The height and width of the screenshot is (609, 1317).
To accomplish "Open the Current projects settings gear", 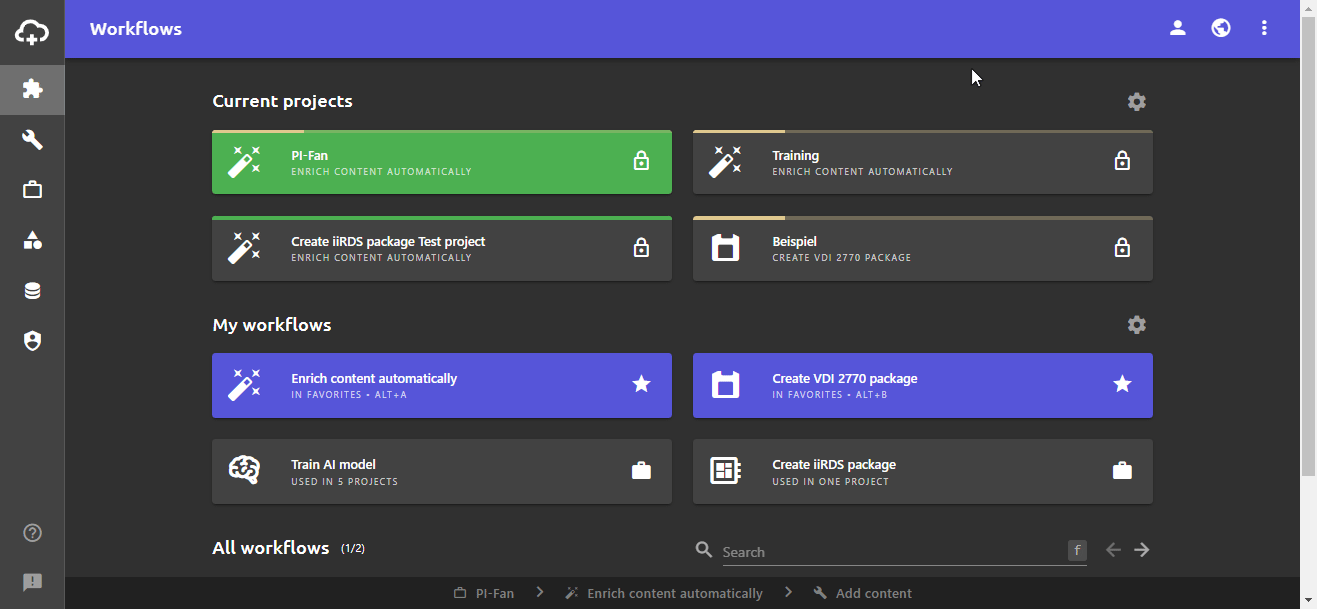I will click(x=1137, y=101).
